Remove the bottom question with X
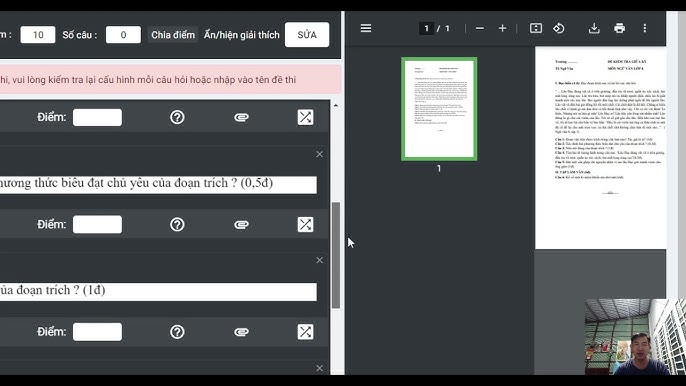The width and height of the screenshot is (686, 386). [x=319, y=368]
